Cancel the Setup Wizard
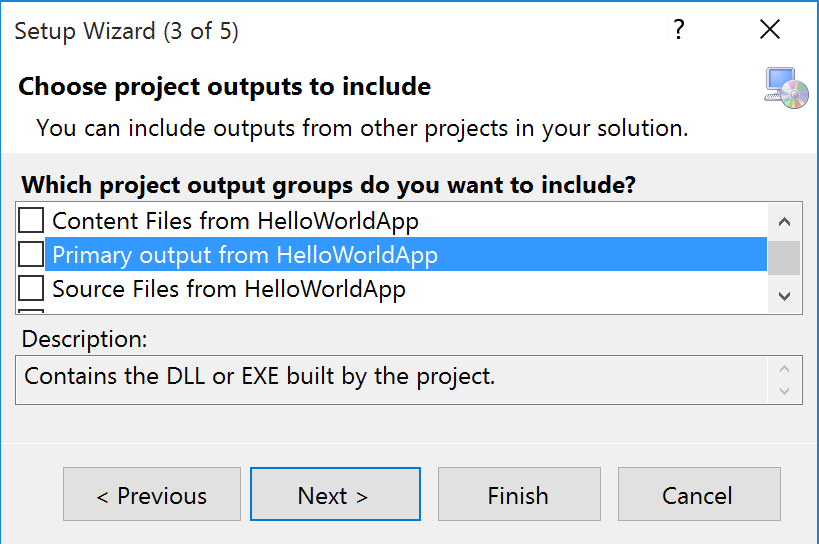Image resolution: width=819 pixels, height=544 pixels. click(699, 494)
